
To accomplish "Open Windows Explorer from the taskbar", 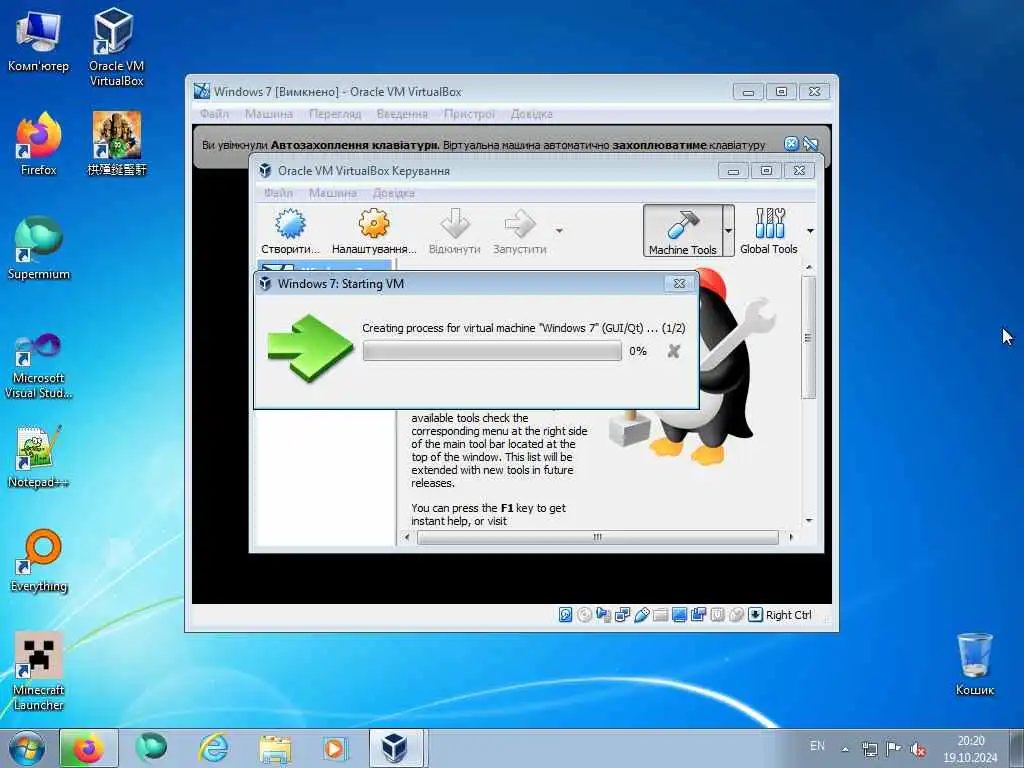I will click(x=275, y=748).
